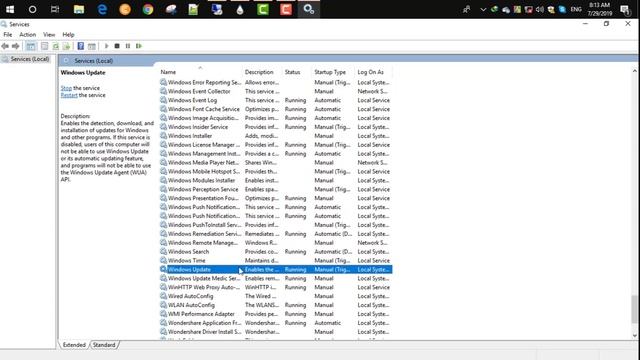640x360 pixels.
Task: Switch to the Extended tab
Action: point(74,345)
